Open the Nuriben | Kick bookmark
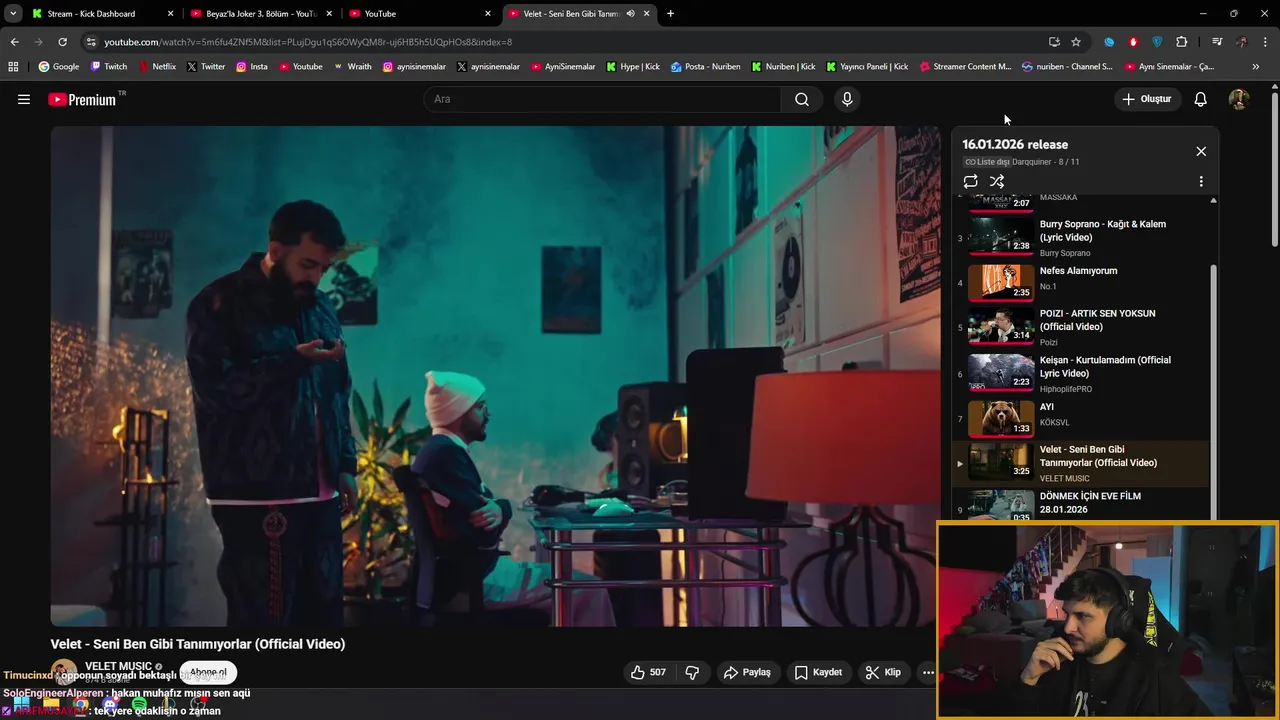Image resolution: width=1280 pixels, height=720 pixels. pos(783,67)
